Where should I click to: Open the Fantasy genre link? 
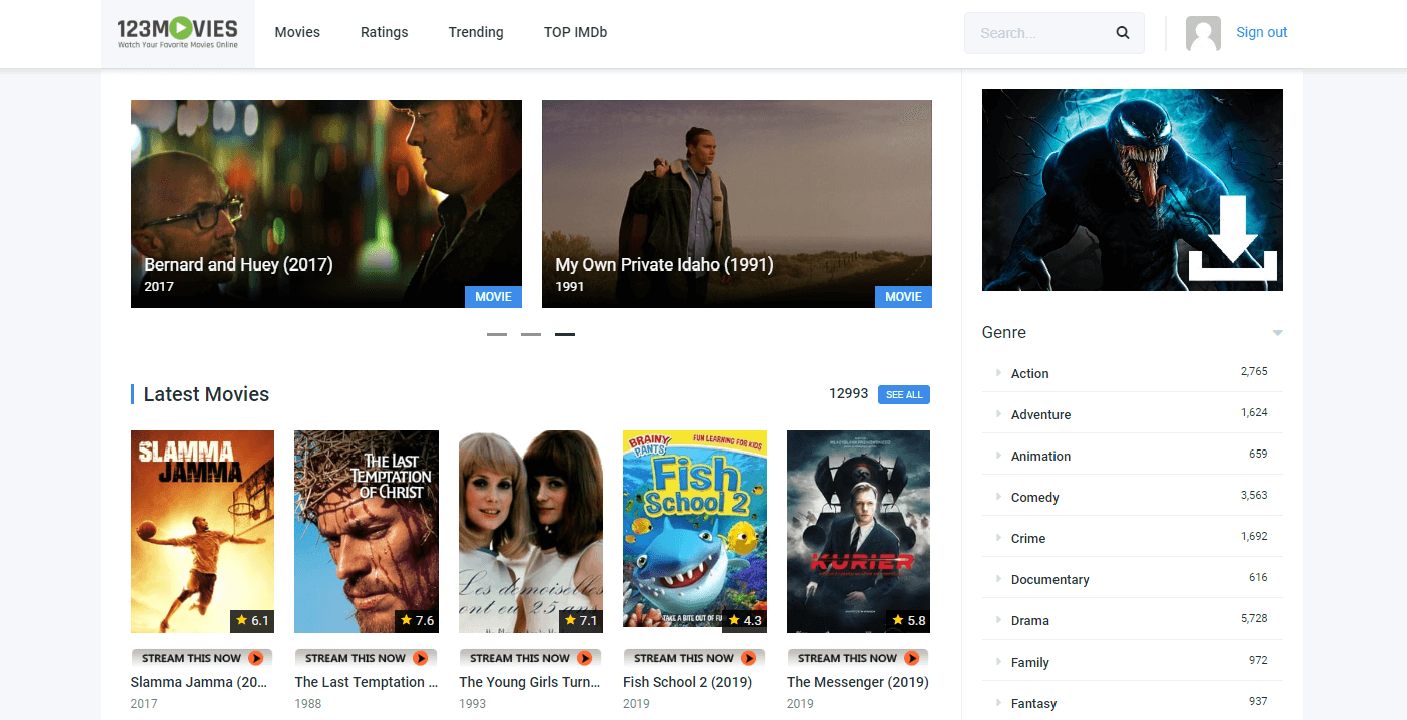(x=1034, y=703)
